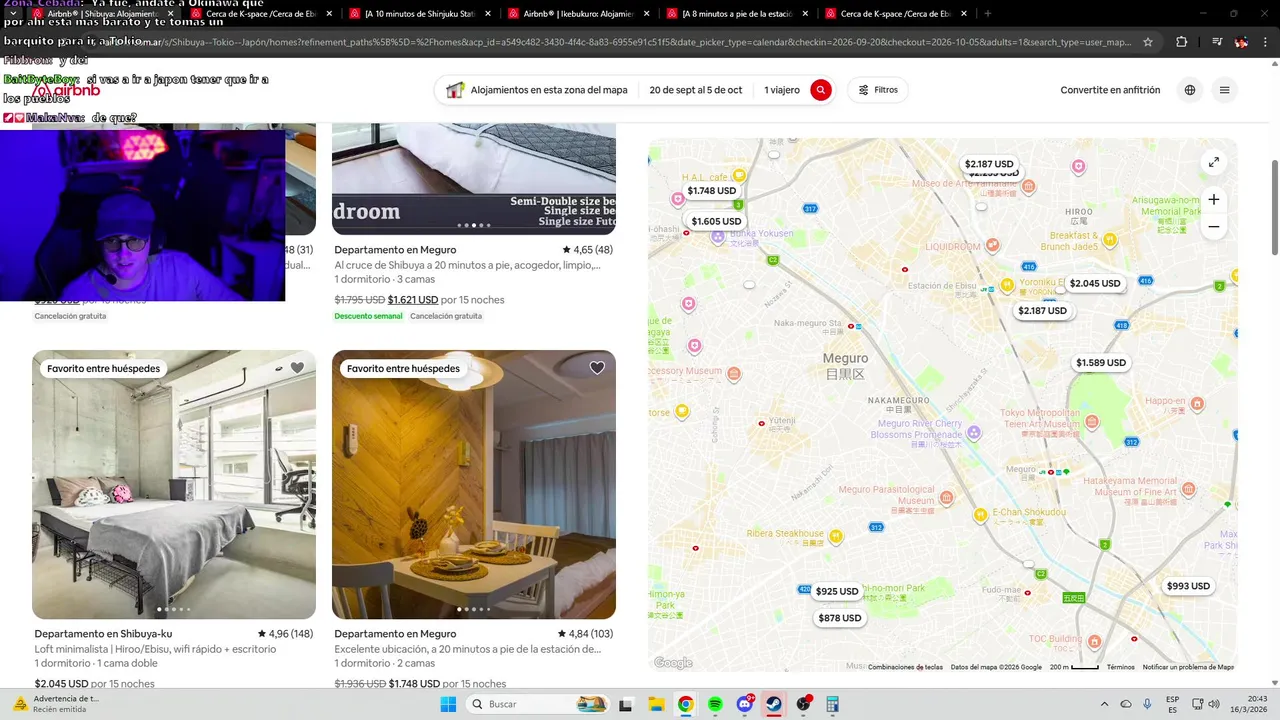Select the $2.045 USD map price marker
This screenshot has height=720, width=1280.
point(1095,284)
